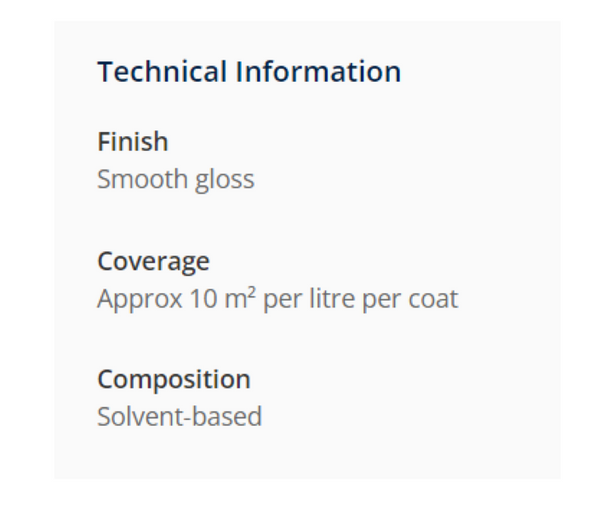Viewport: 600px width, 511px height.
Task: Click the first word per before litre
Action: coord(280,301)
